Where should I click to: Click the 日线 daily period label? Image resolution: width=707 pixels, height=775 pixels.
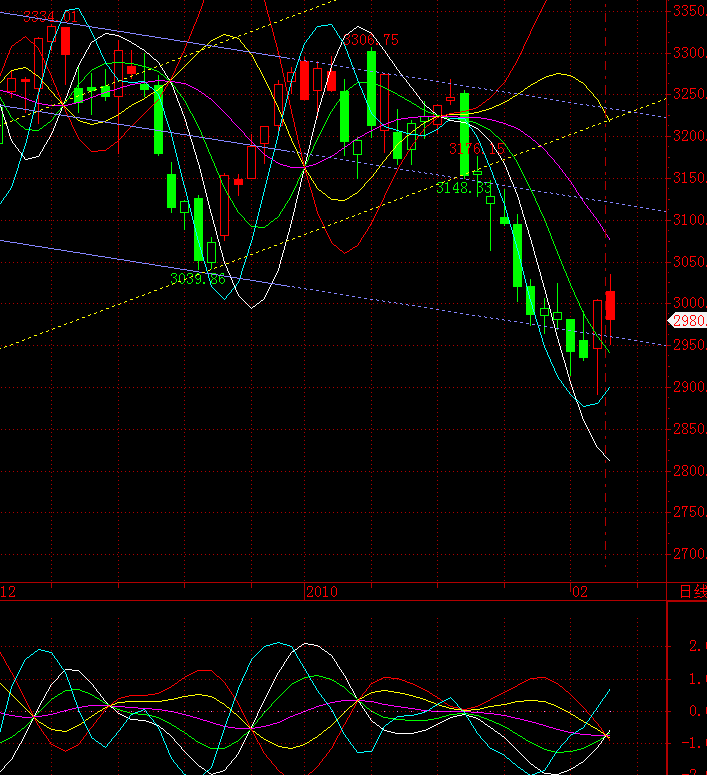pos(693,592)
